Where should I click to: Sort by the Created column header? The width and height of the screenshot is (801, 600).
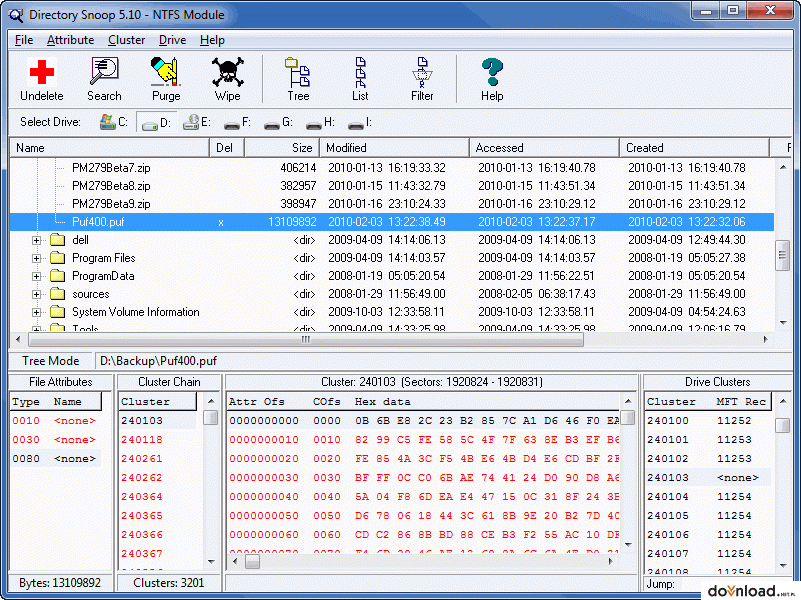695,148
